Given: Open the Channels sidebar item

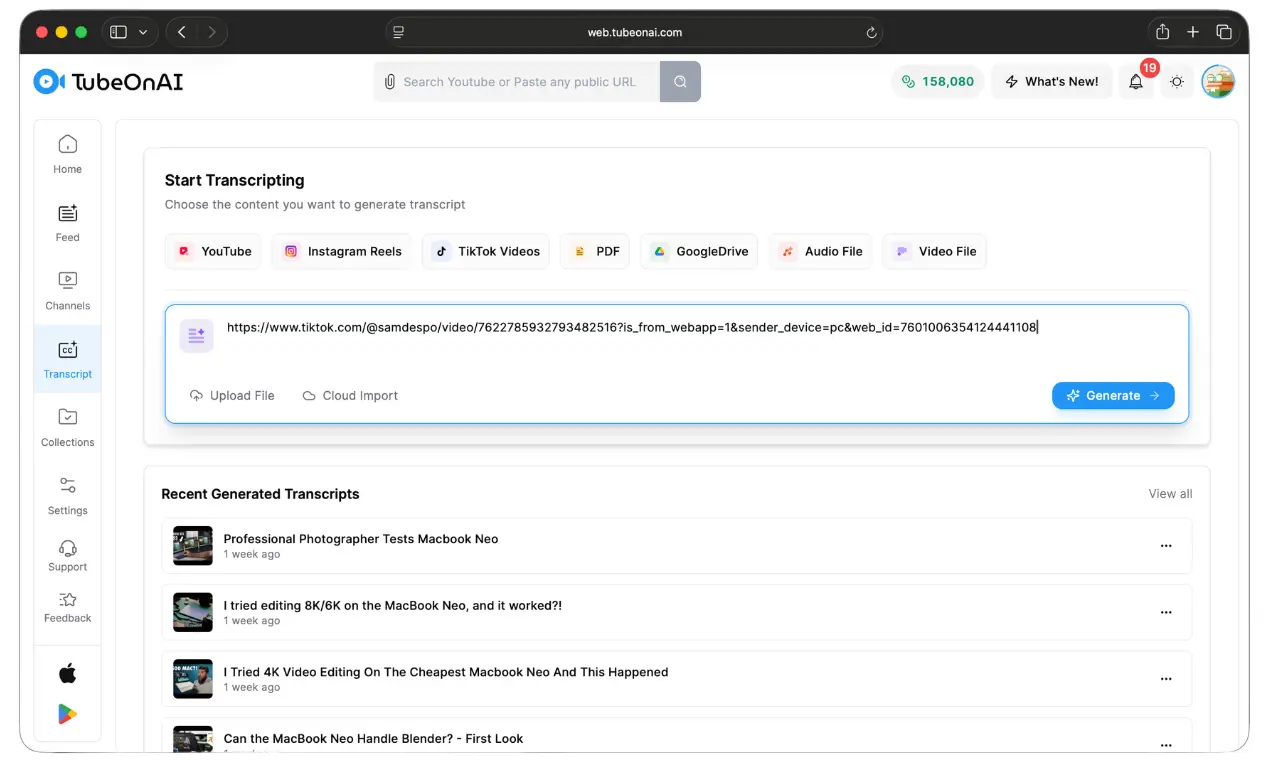Looking at the screenshot, I should click(68, 291).
